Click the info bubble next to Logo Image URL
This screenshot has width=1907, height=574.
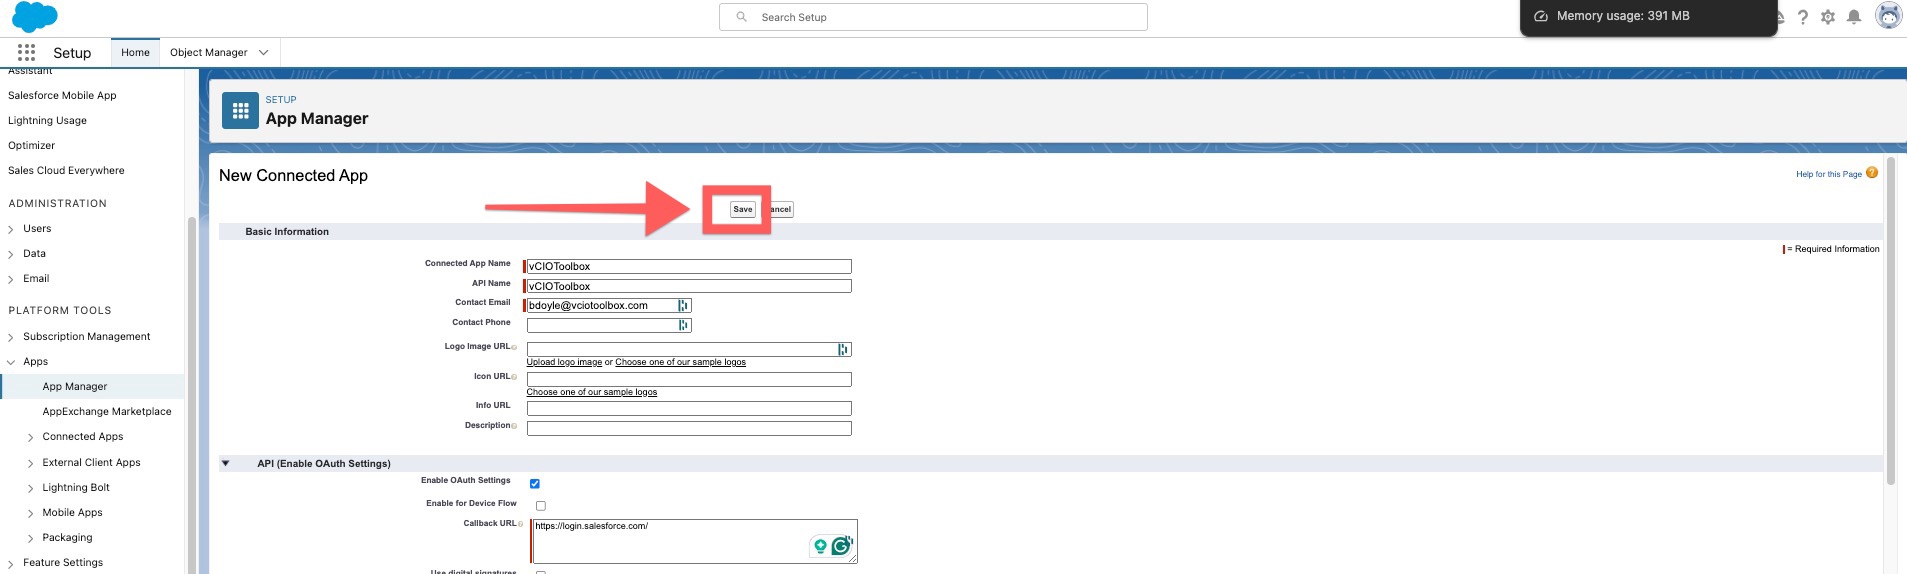point(514,348)
